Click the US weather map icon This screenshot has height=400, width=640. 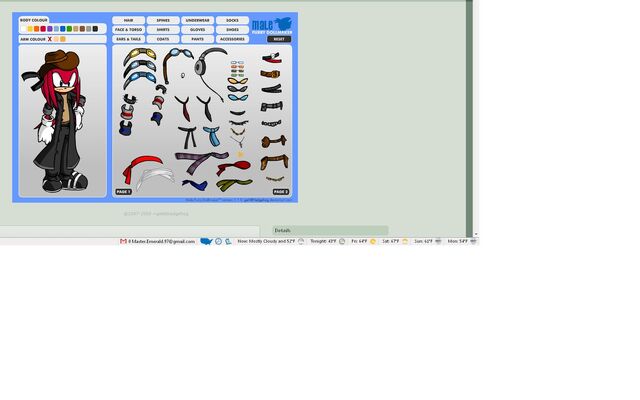tap(206, 241)
